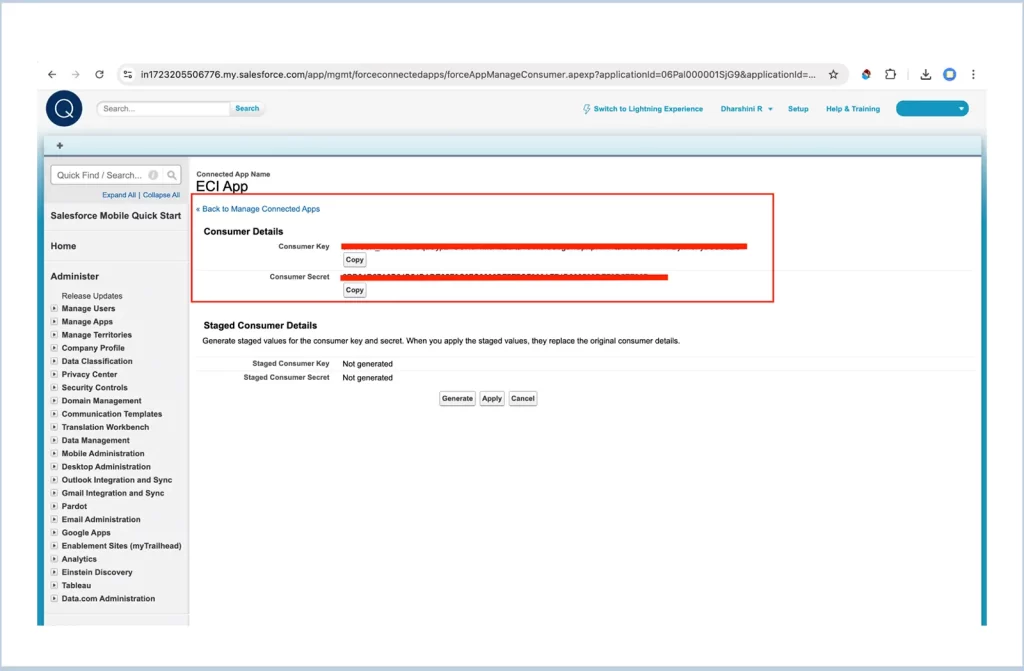Viewport: 1024px width, 671px height.
Task: Copy the Consumer Secret
Action: click(x=355, y=290)
